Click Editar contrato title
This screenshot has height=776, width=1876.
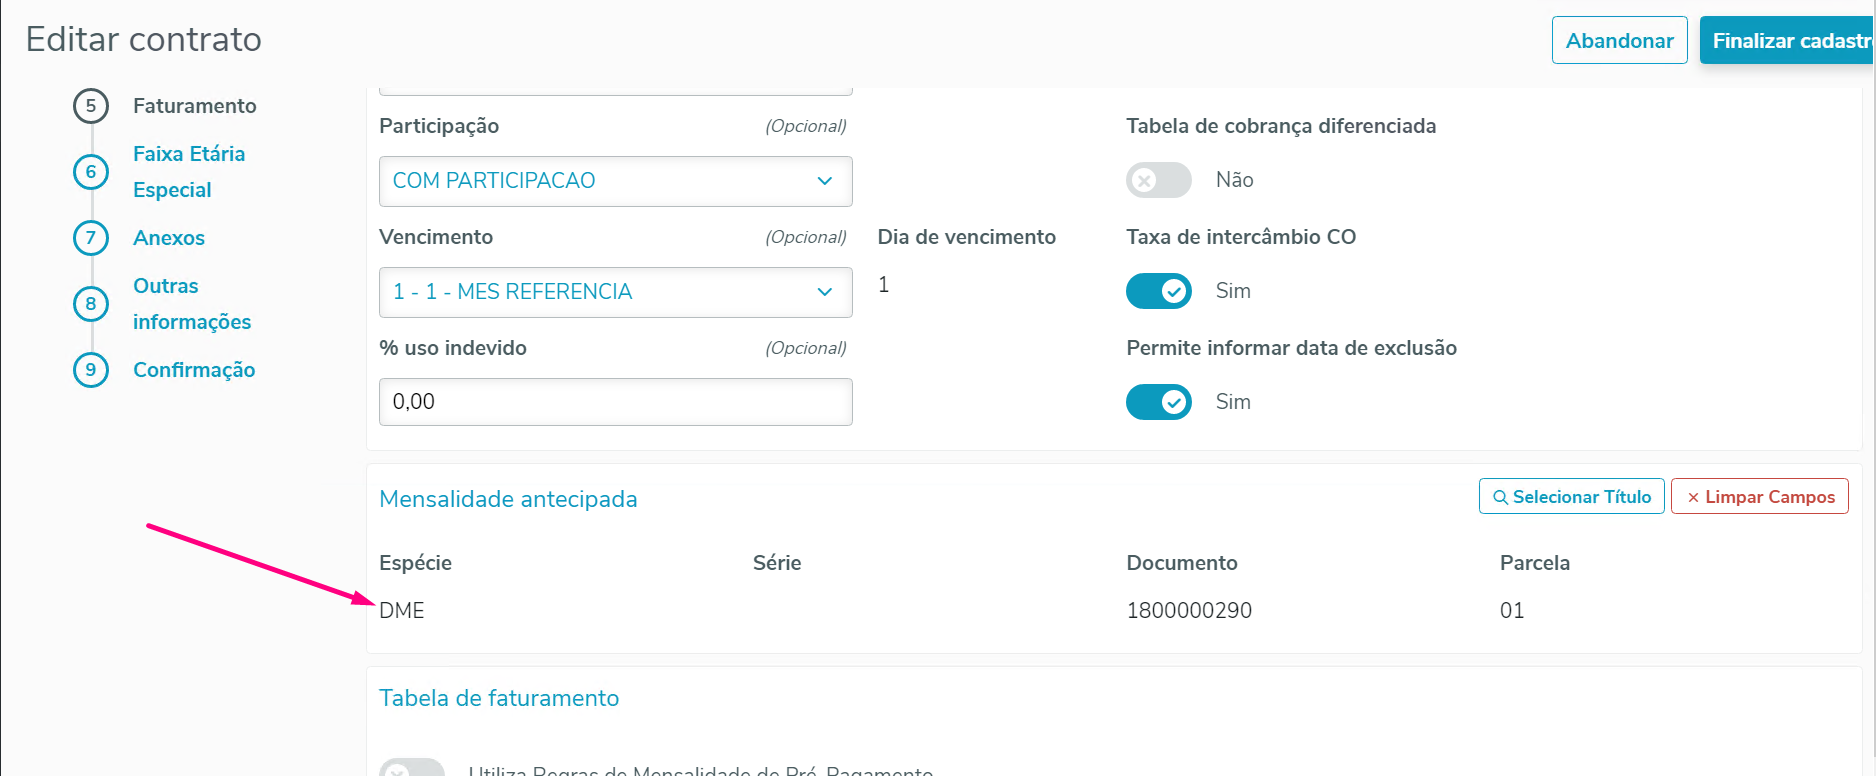point(144,39)
